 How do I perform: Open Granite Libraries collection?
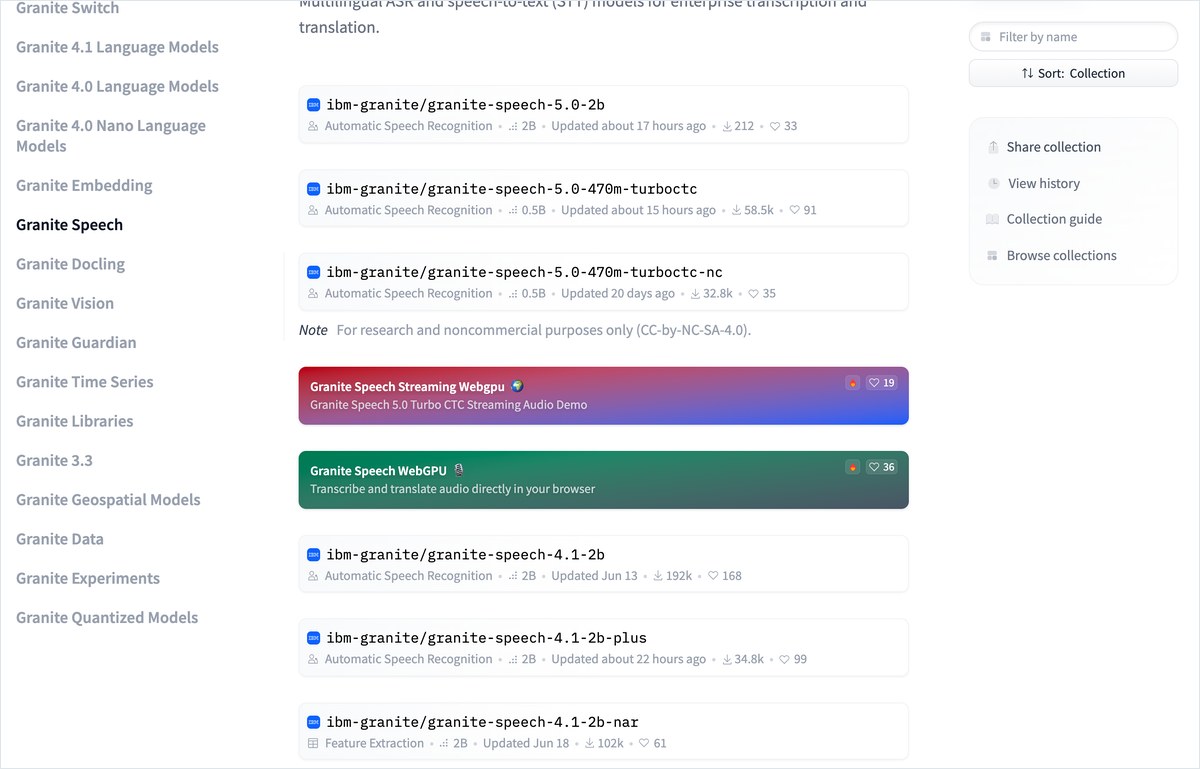click(x=74, y=421)
